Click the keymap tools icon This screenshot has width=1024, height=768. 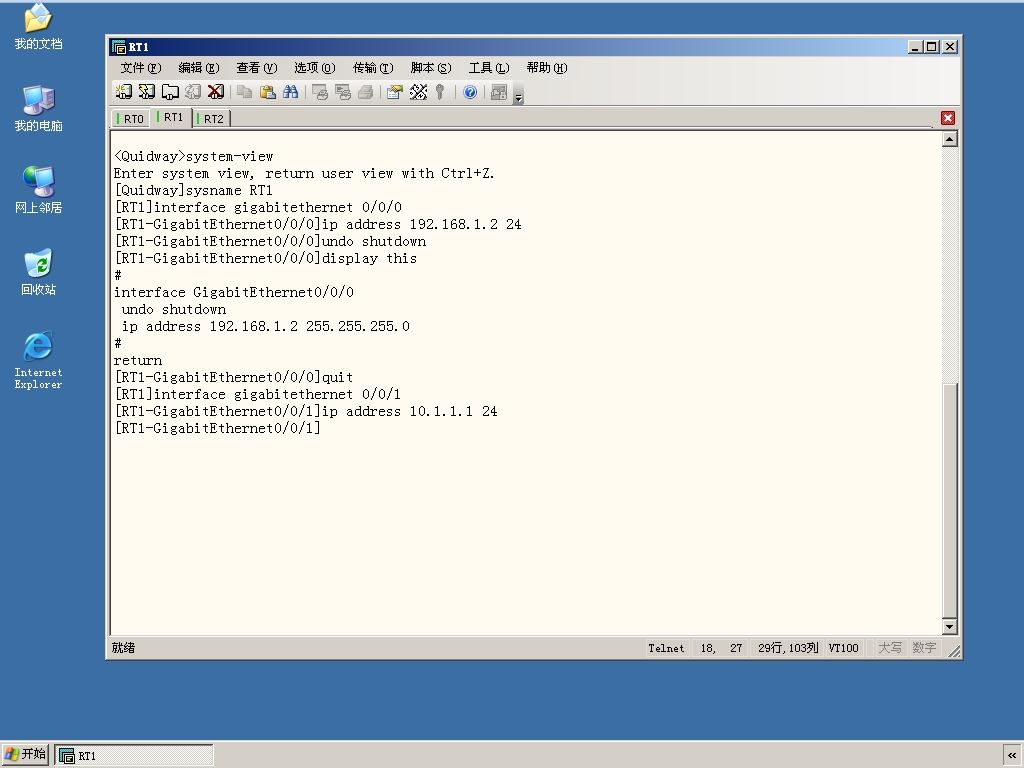[x=418, y=92]
